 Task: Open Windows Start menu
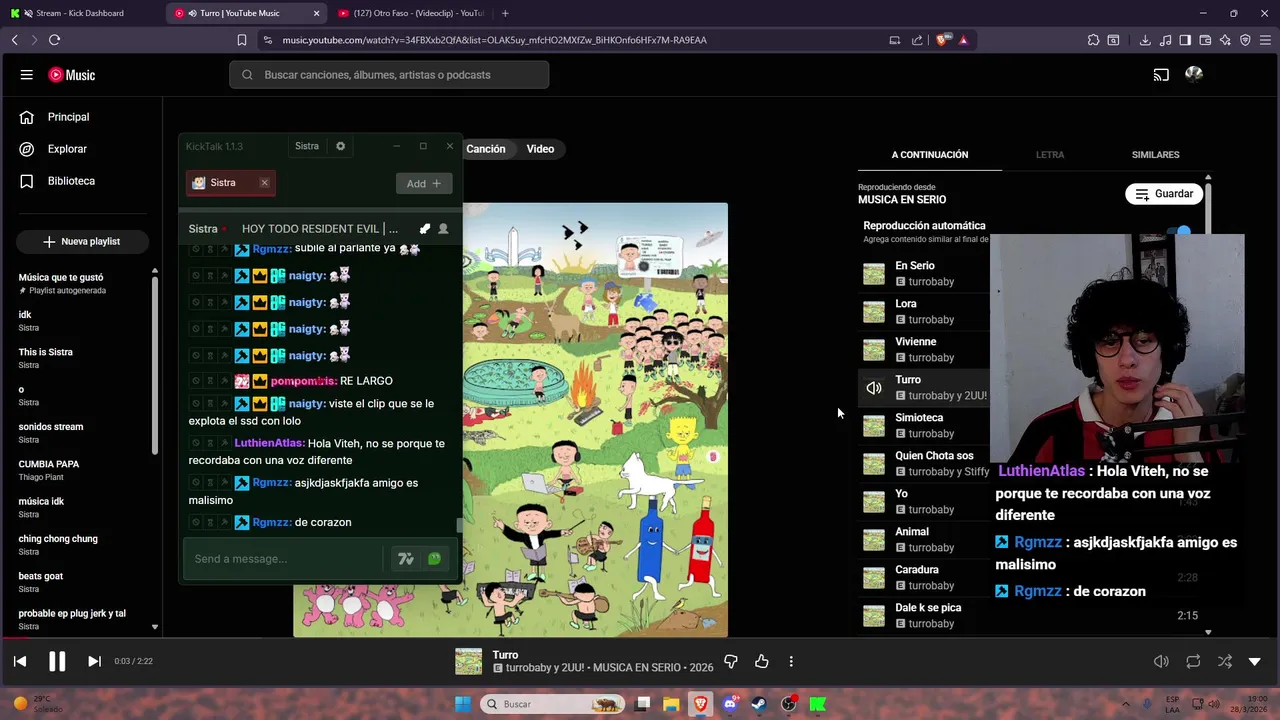click(x=462, y=704)
